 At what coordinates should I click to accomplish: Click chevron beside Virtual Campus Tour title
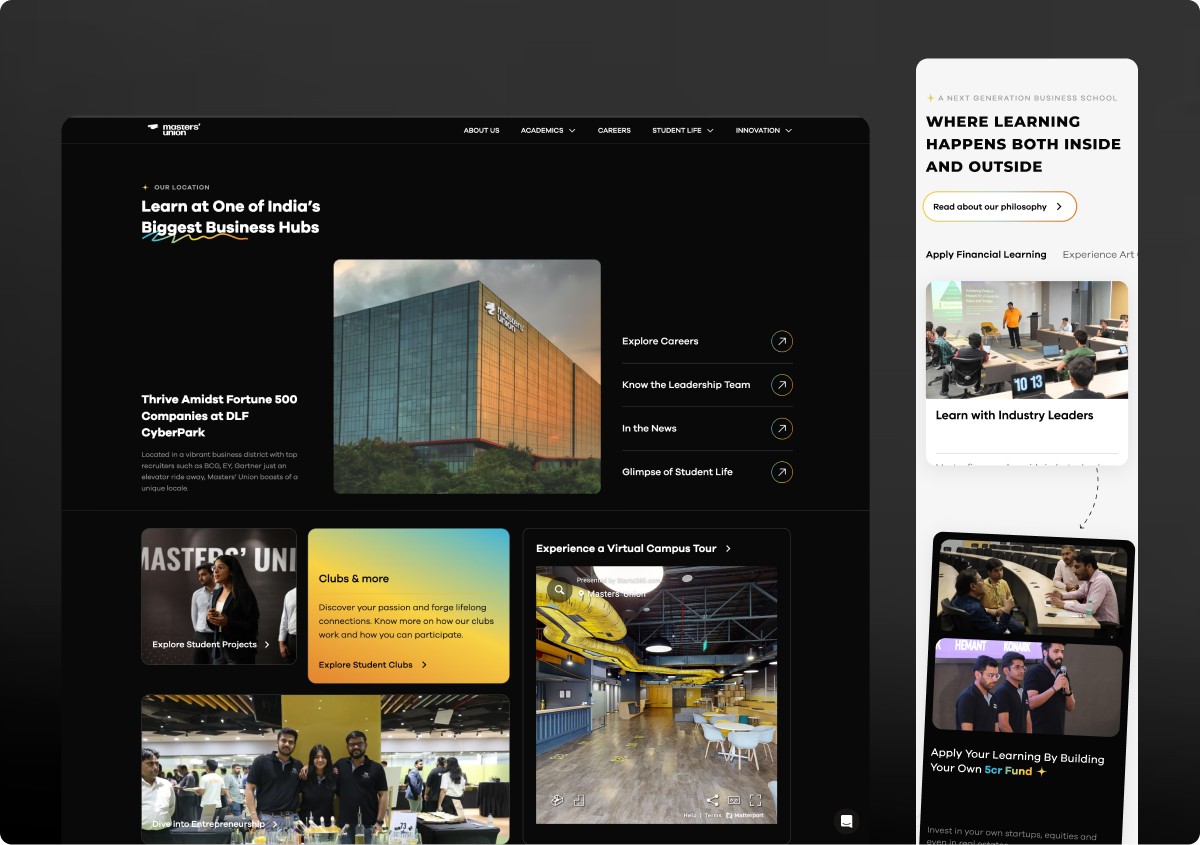click(x=728, y=548)
